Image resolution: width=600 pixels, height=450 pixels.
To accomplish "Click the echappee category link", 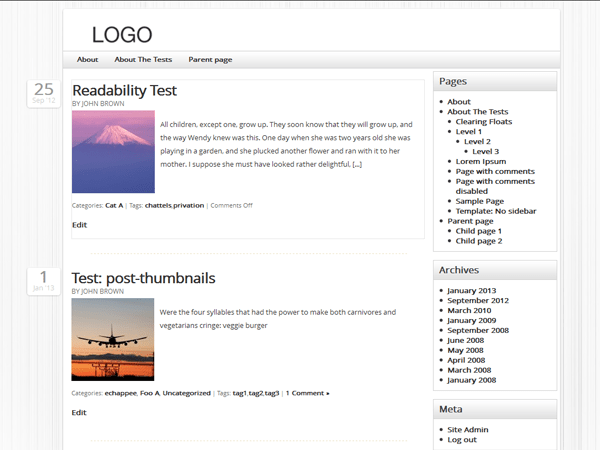I will (121, 393).
